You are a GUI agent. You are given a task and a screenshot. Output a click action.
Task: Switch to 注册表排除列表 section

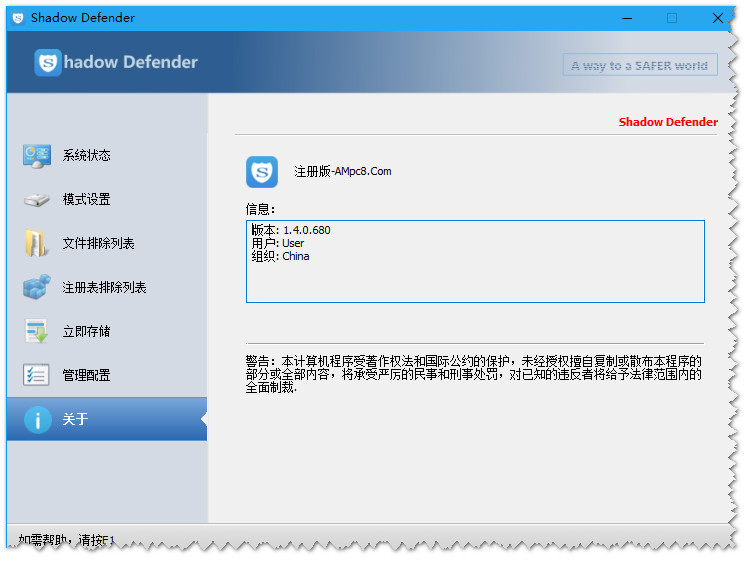click(107, 287)
